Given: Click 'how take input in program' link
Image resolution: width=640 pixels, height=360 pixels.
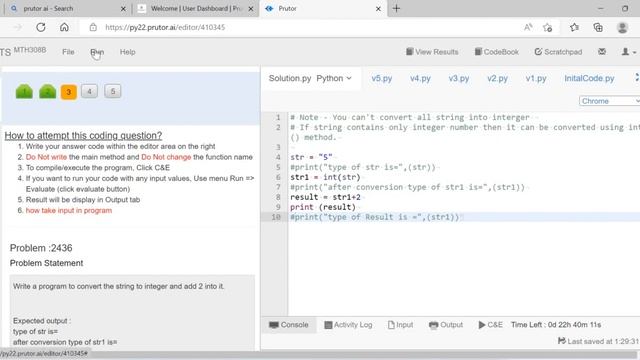Looking at the screenshot, I should (69, 211).
